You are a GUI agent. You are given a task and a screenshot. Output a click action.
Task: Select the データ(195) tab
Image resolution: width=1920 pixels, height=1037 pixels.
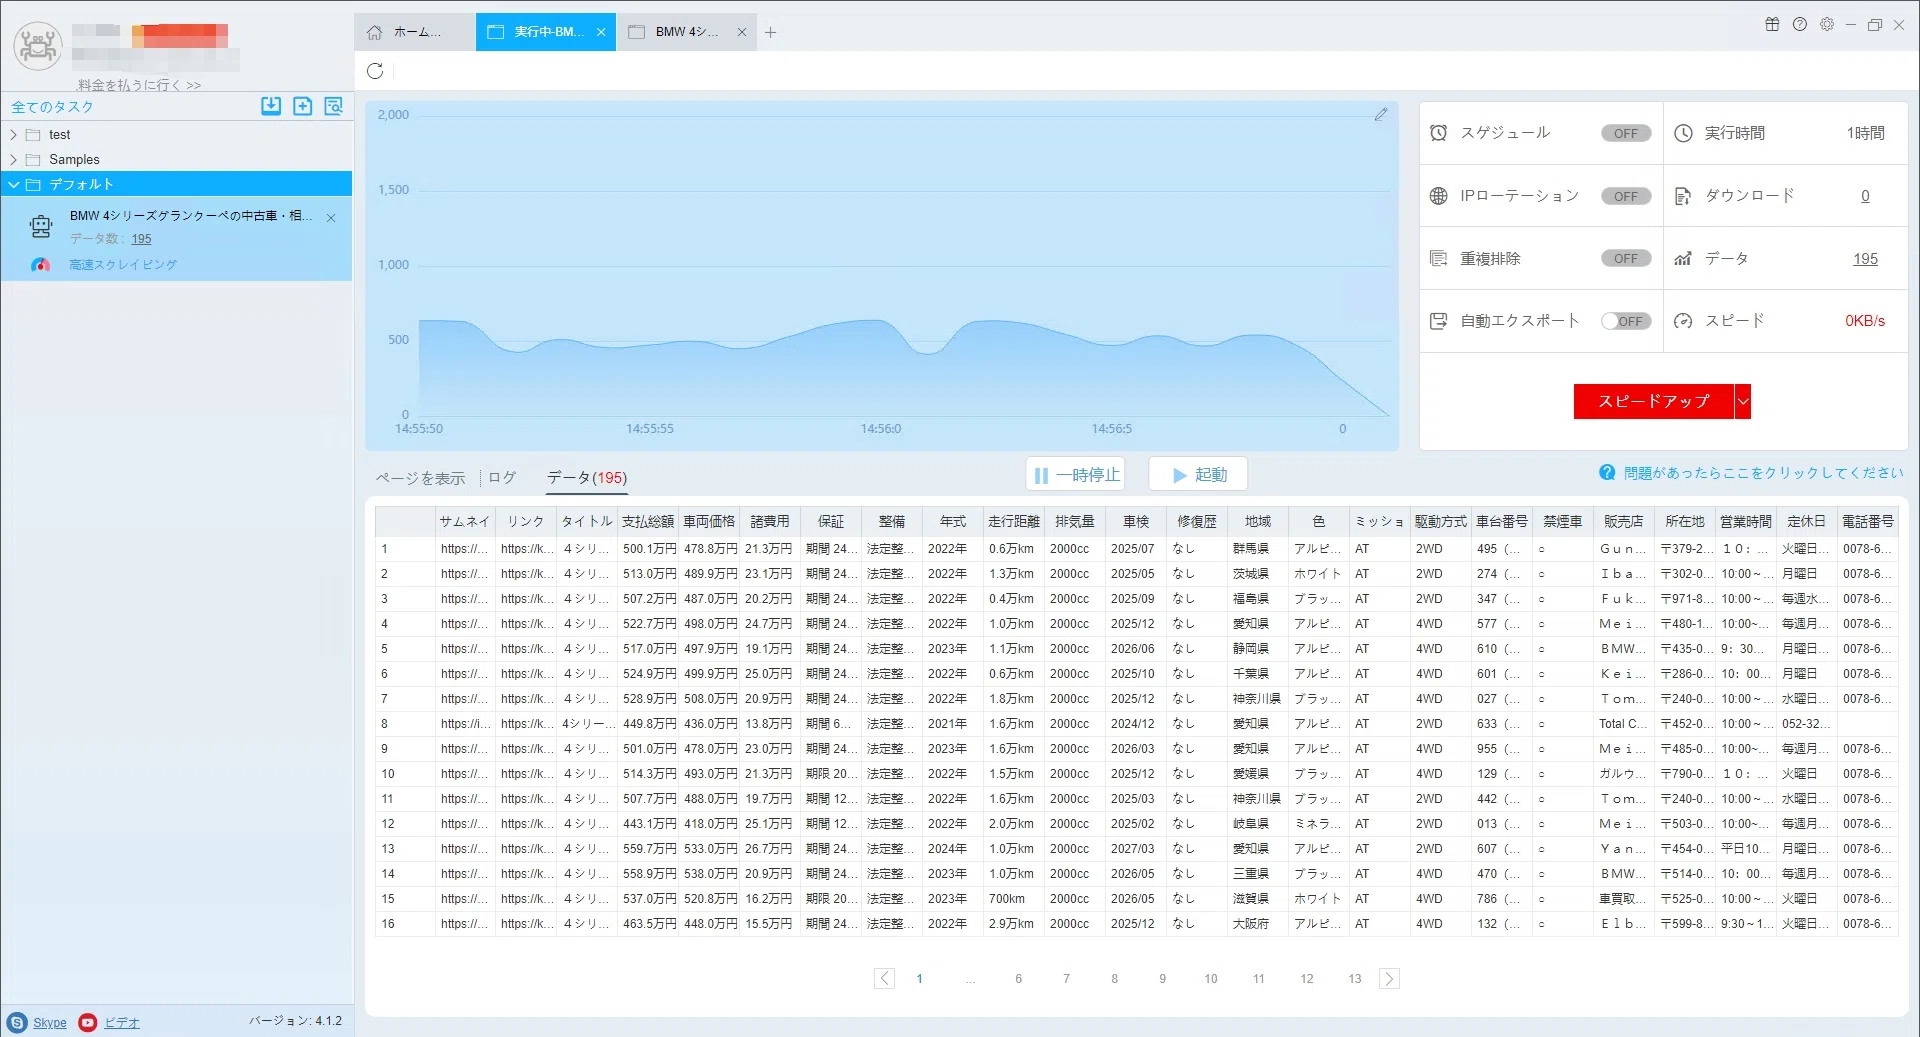click(x=587, y=478)
